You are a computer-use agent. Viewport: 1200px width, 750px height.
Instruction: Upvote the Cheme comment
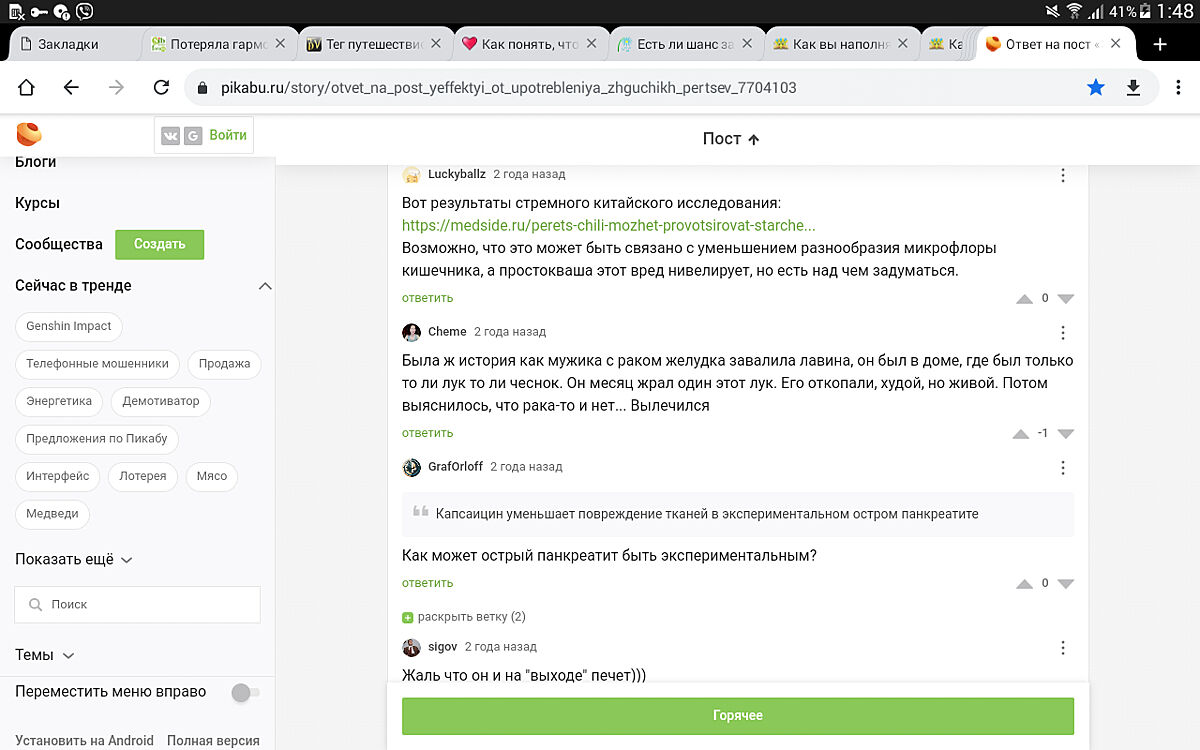(x=1021, y=434)
